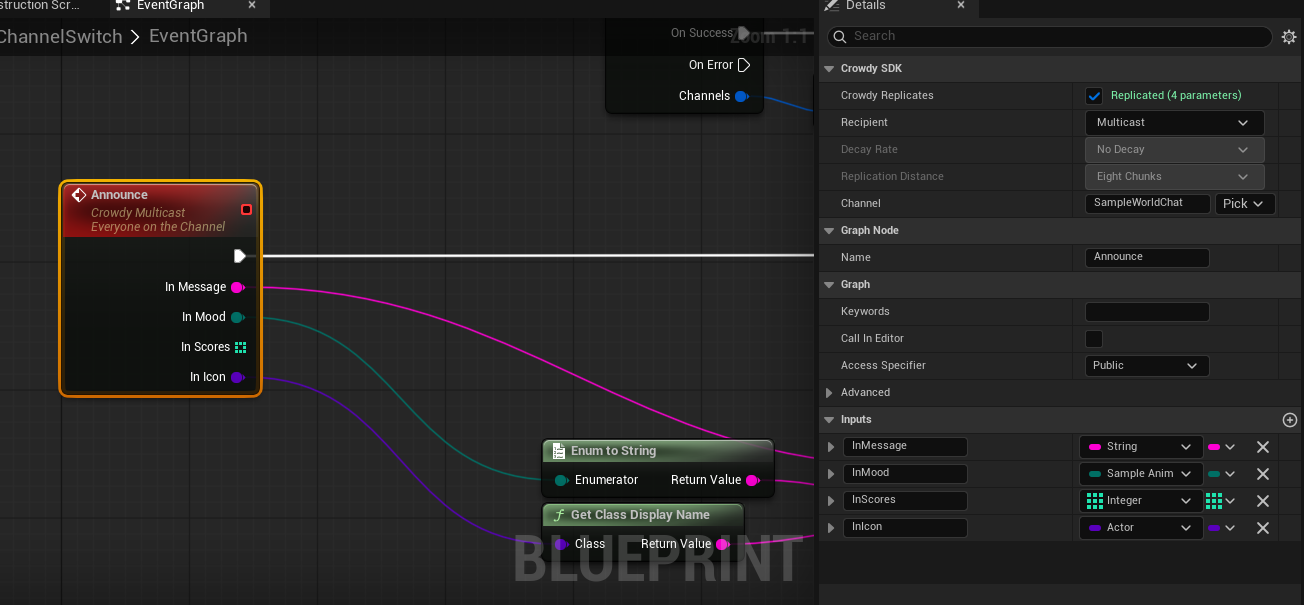Click the Channels blue output pin

tap(742, 96)
